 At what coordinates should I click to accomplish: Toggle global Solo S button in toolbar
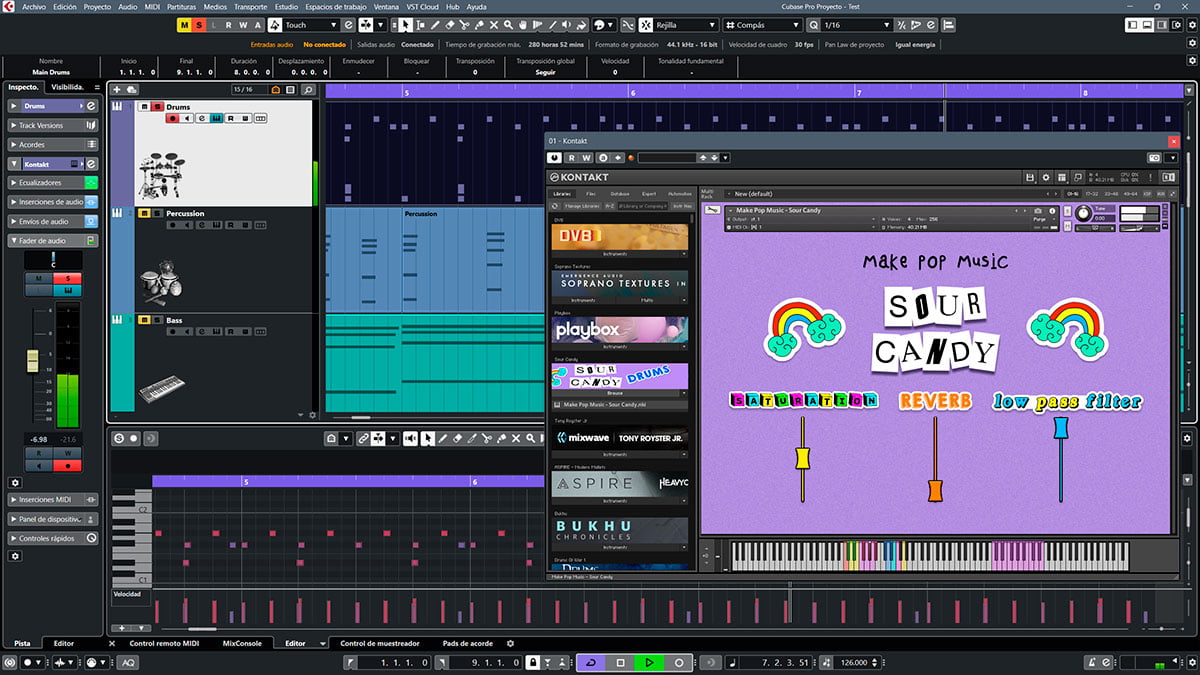click(199, 25)
